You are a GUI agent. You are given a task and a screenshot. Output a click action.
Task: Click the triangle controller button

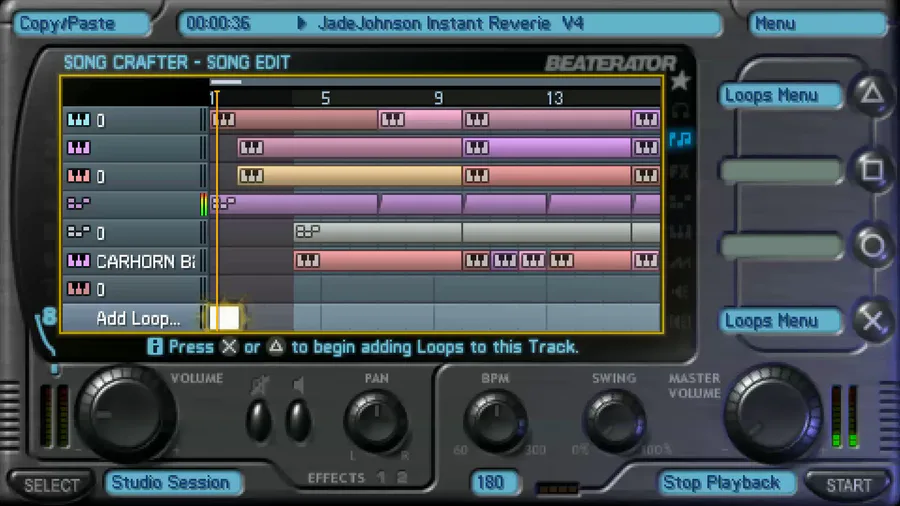pyautogui.click(x=872, y=94)
